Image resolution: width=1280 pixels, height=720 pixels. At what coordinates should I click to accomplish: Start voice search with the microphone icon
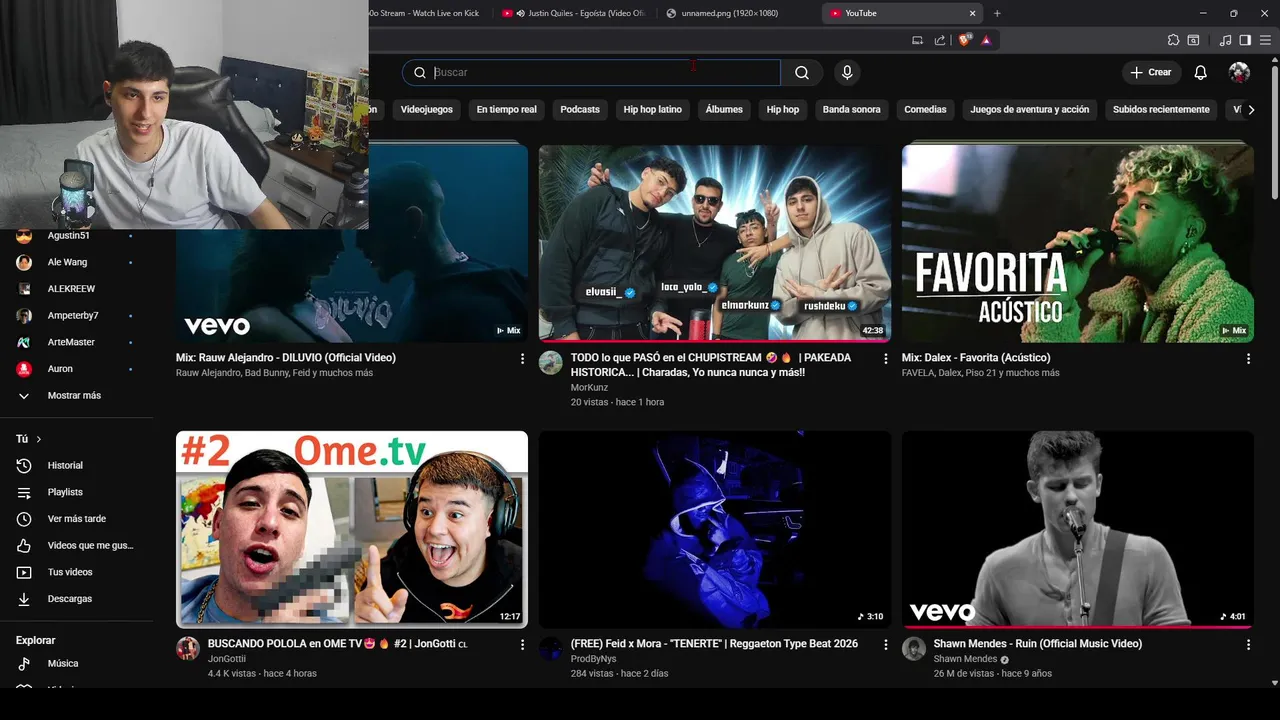(x=847, y=72)
